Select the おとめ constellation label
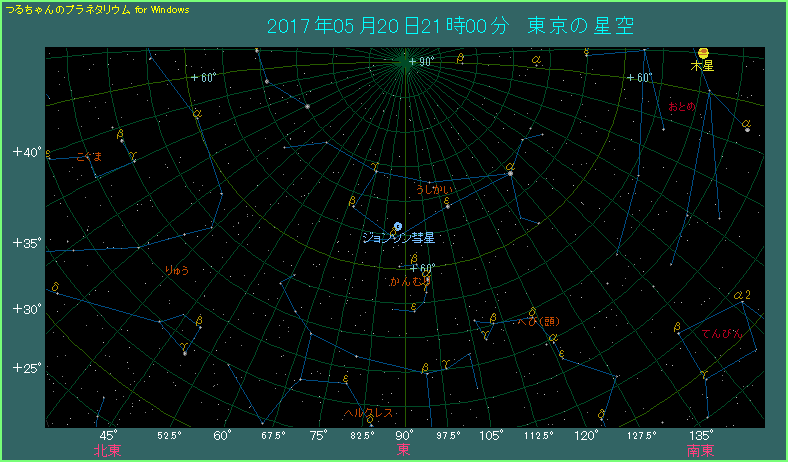Image resolution: width=788 pixels, height=462 pixels. 682,106
